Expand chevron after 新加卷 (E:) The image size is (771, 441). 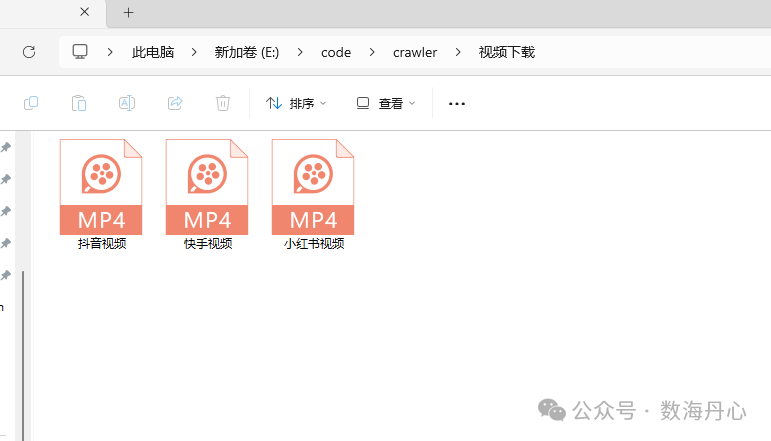[300, 52]
